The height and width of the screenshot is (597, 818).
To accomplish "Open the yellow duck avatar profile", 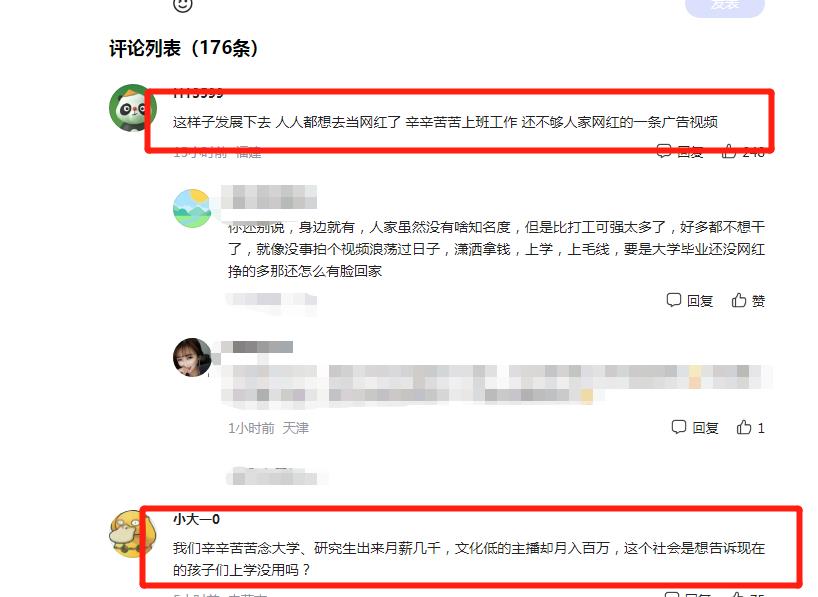I will tap(133, 534).
